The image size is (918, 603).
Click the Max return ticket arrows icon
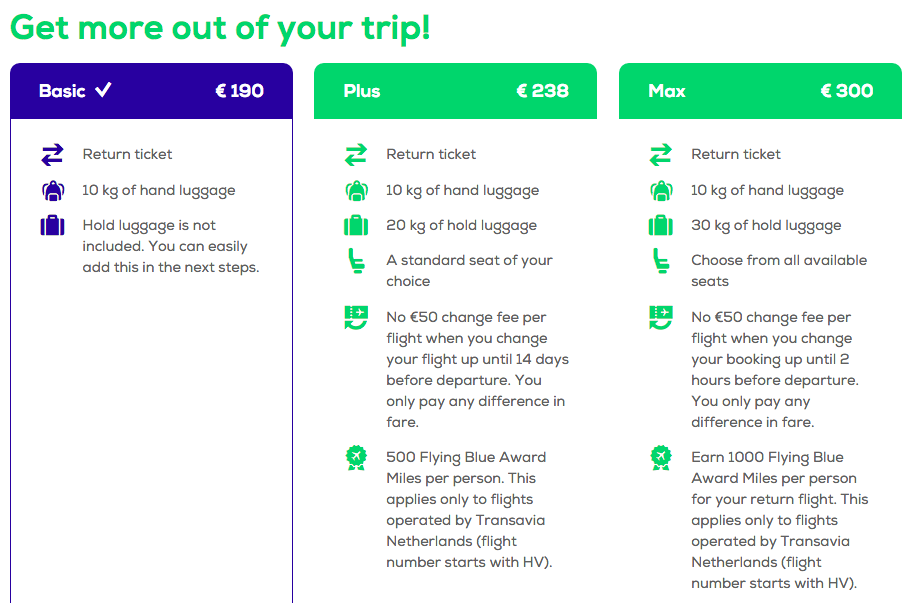(x=661, y=154)
